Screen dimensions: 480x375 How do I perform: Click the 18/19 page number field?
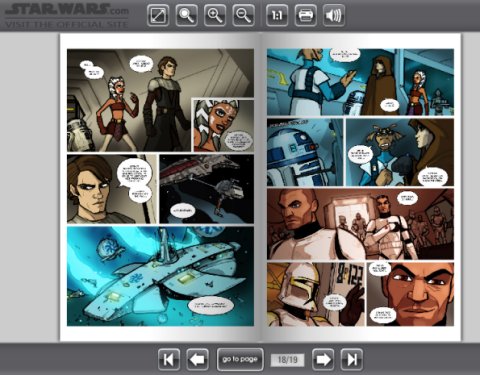(x=287, y=360)
